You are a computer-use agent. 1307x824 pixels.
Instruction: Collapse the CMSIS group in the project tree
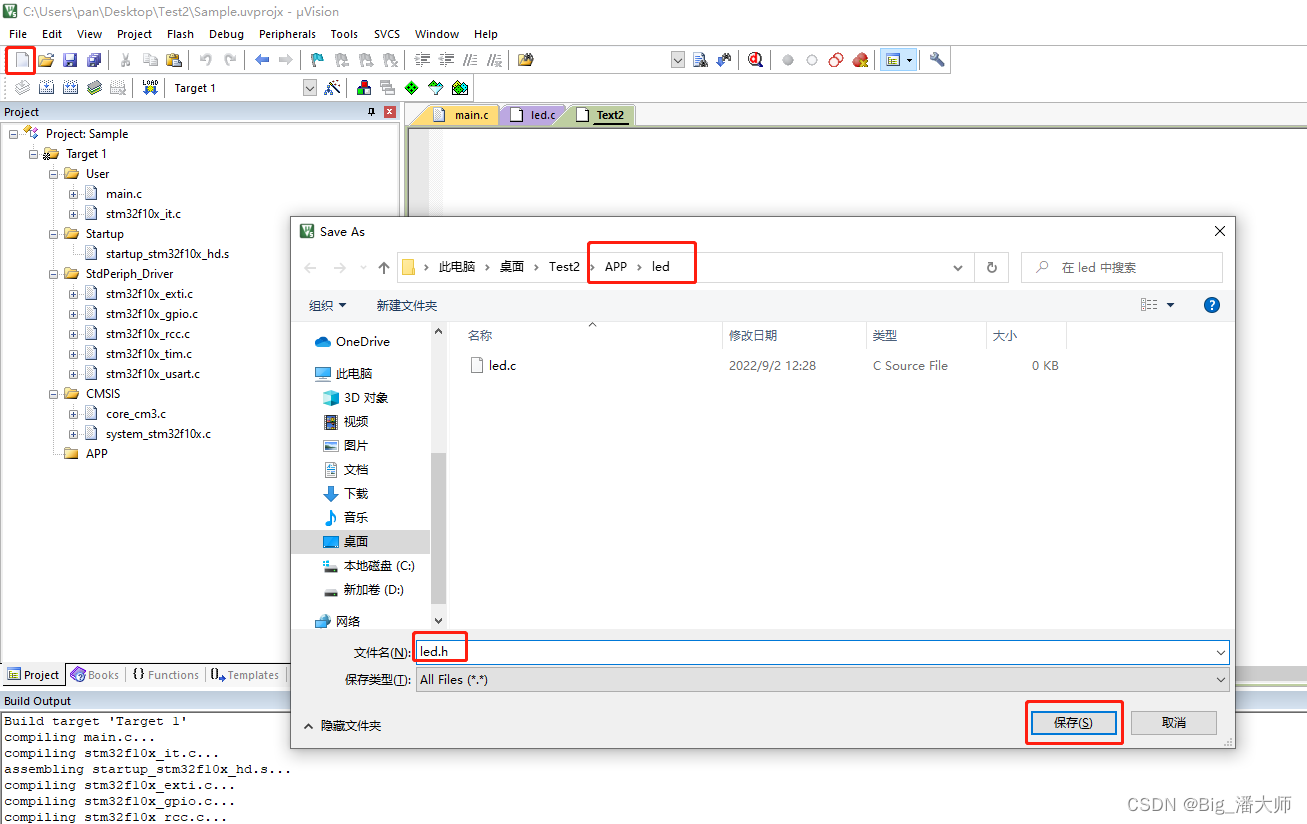(54, 394)
